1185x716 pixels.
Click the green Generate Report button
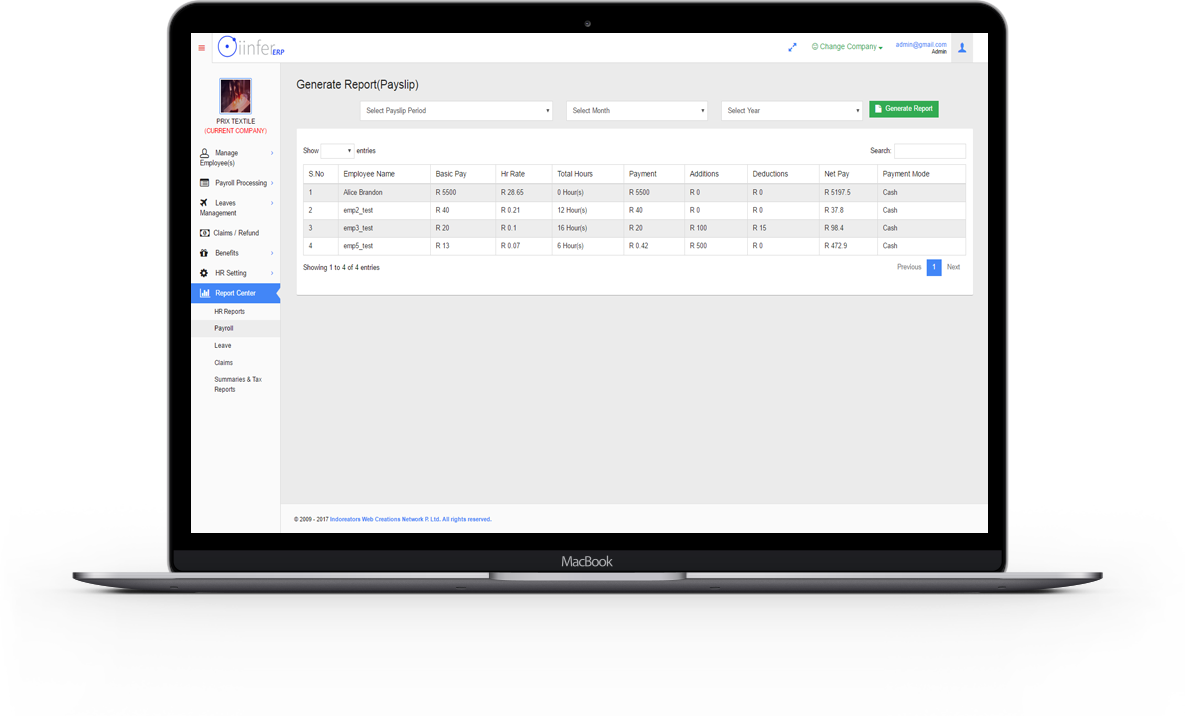click(x=904, y=109)
